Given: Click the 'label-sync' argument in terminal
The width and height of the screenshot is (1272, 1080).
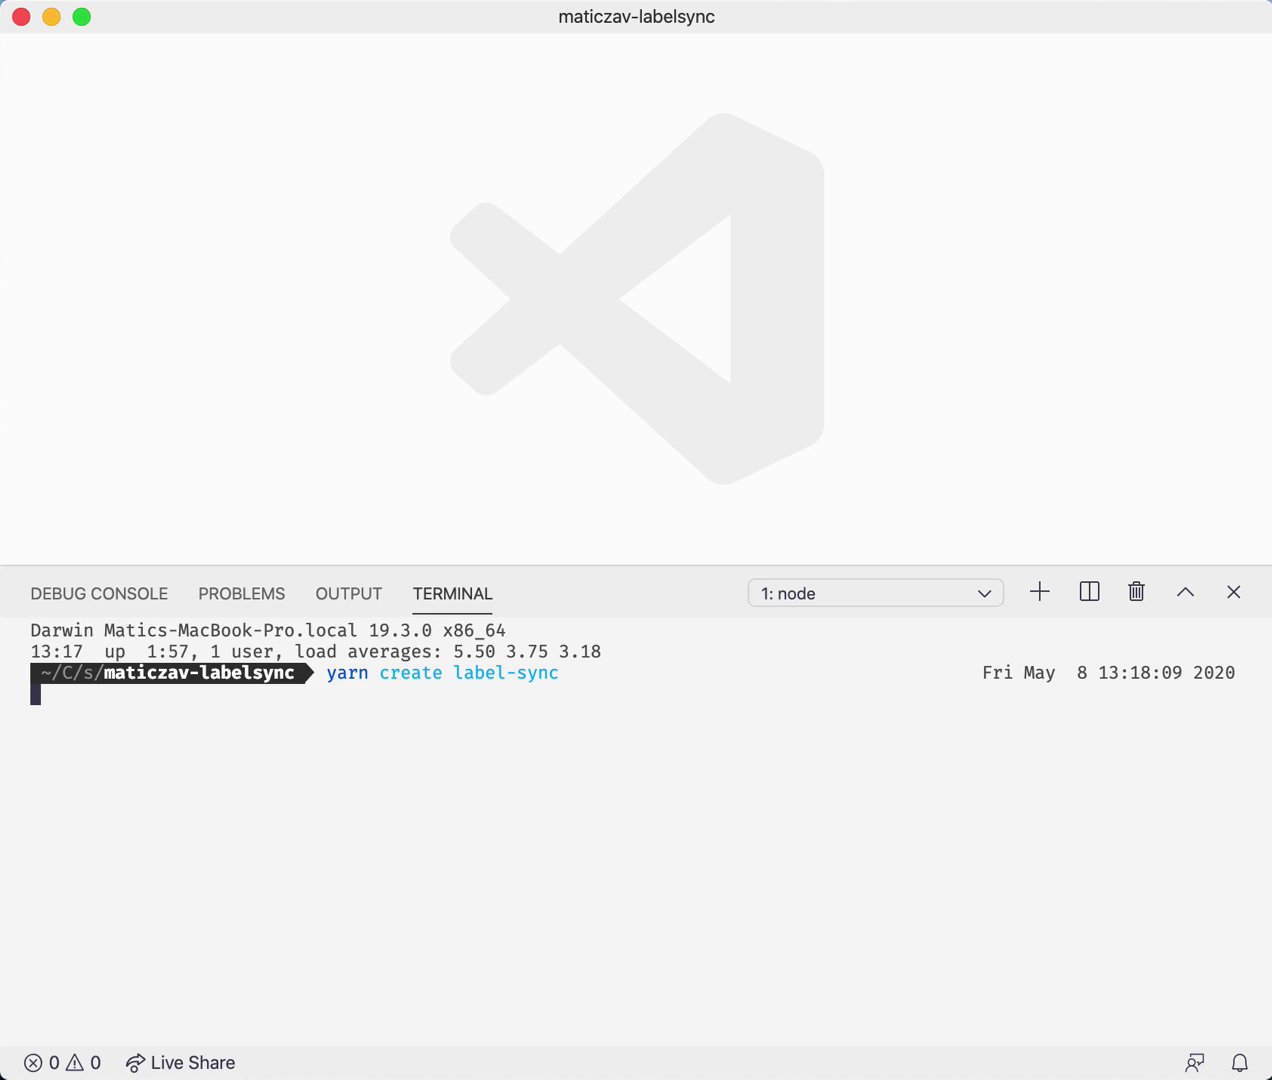Looking at the screenshot, I should tap(506, 673).
